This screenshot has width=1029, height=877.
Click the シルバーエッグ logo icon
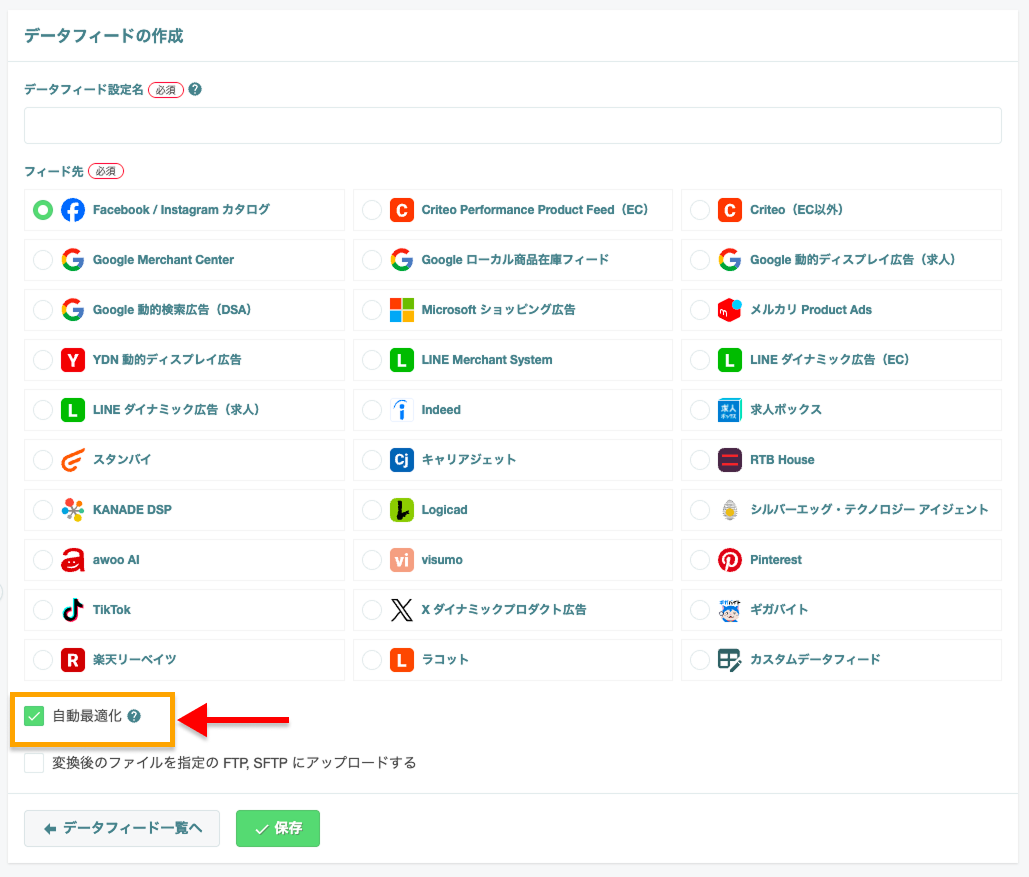pos(730,509)
